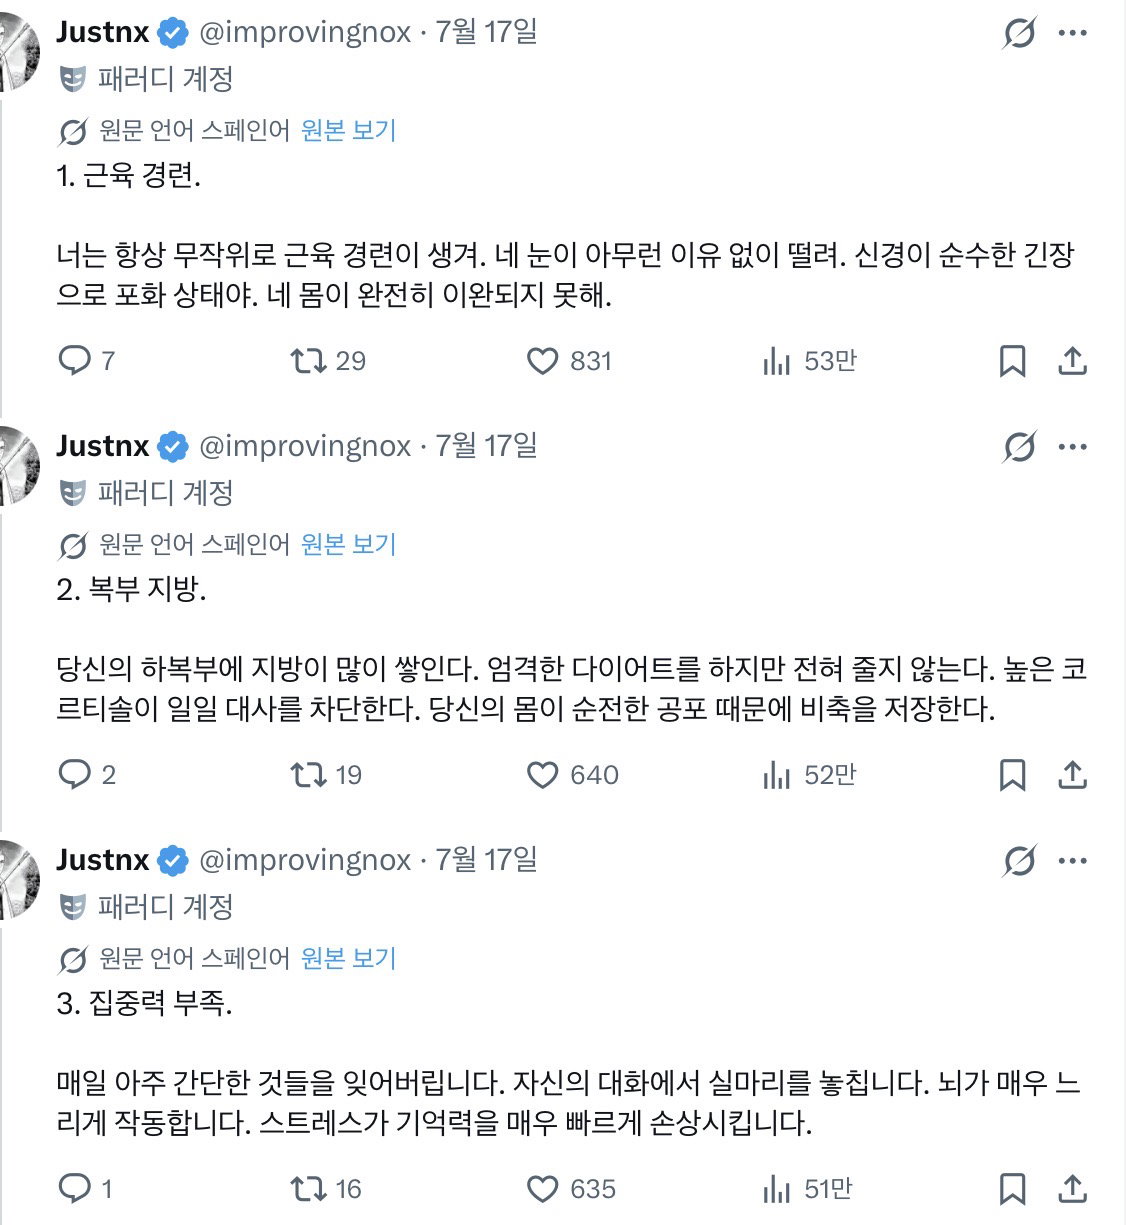Toggle translation icon on third tweet header
1131x1225 pixels.
tap(1020, 861)
